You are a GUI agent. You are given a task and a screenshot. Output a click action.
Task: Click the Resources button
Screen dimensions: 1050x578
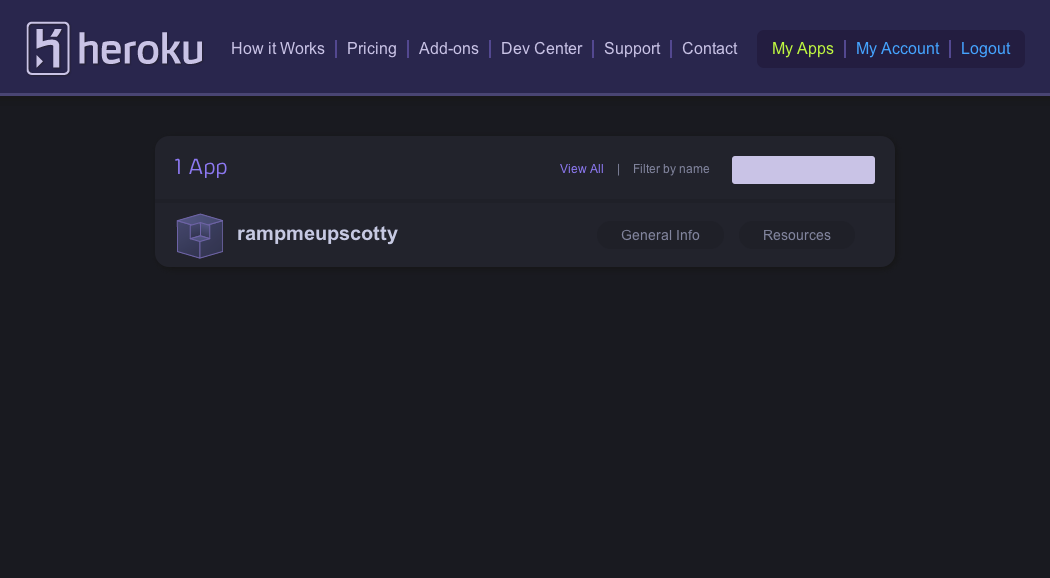[797, 235]
